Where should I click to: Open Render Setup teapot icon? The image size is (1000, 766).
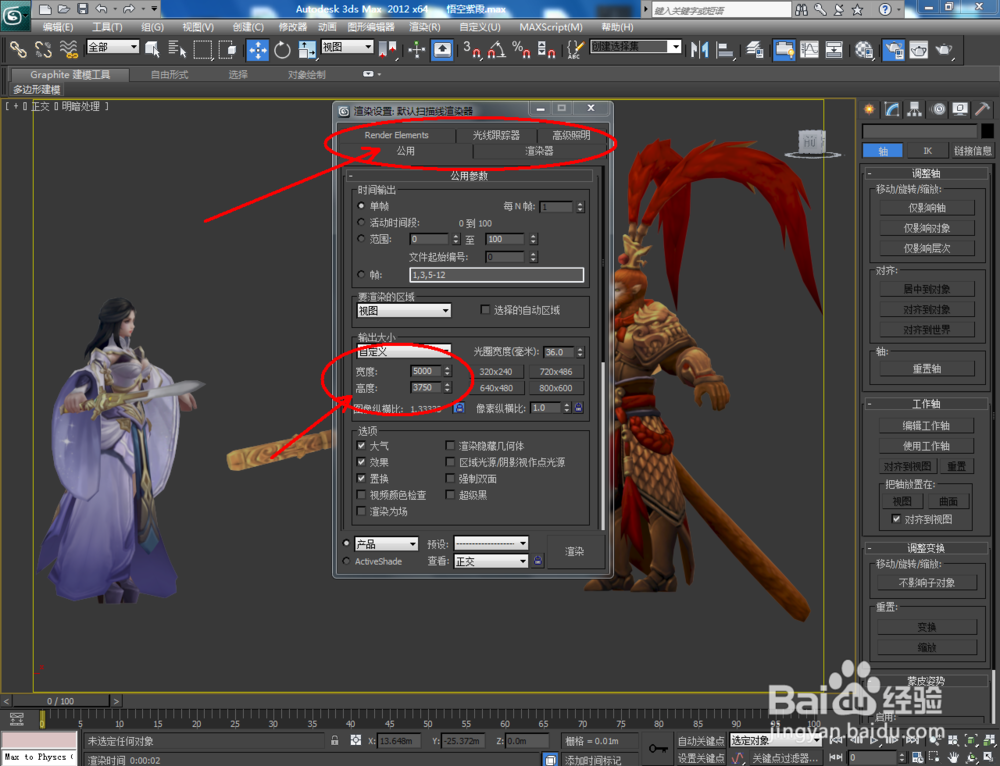(x=893, y=49)
